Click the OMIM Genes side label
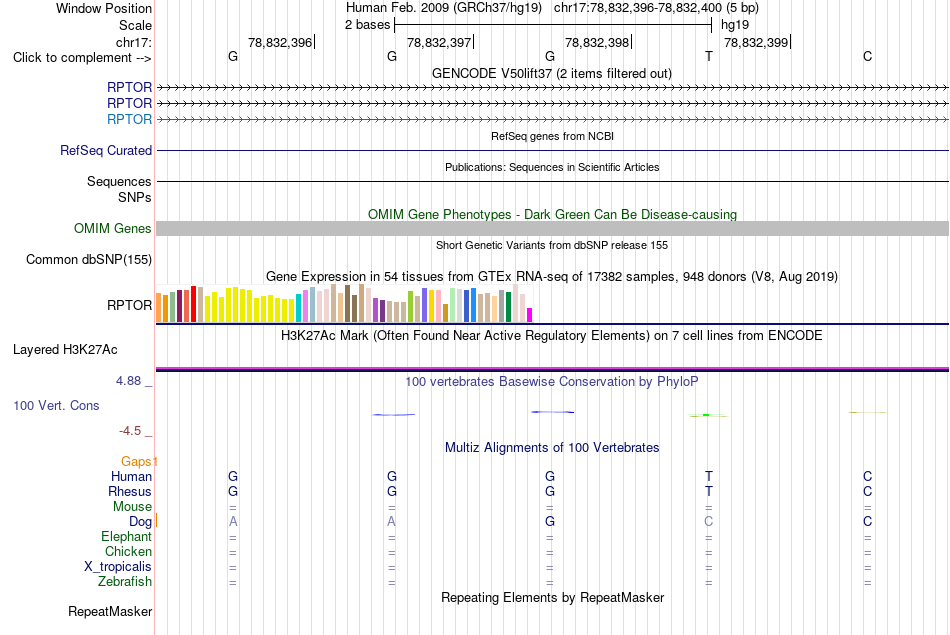The image size is (950, 635). pos(112,228)
